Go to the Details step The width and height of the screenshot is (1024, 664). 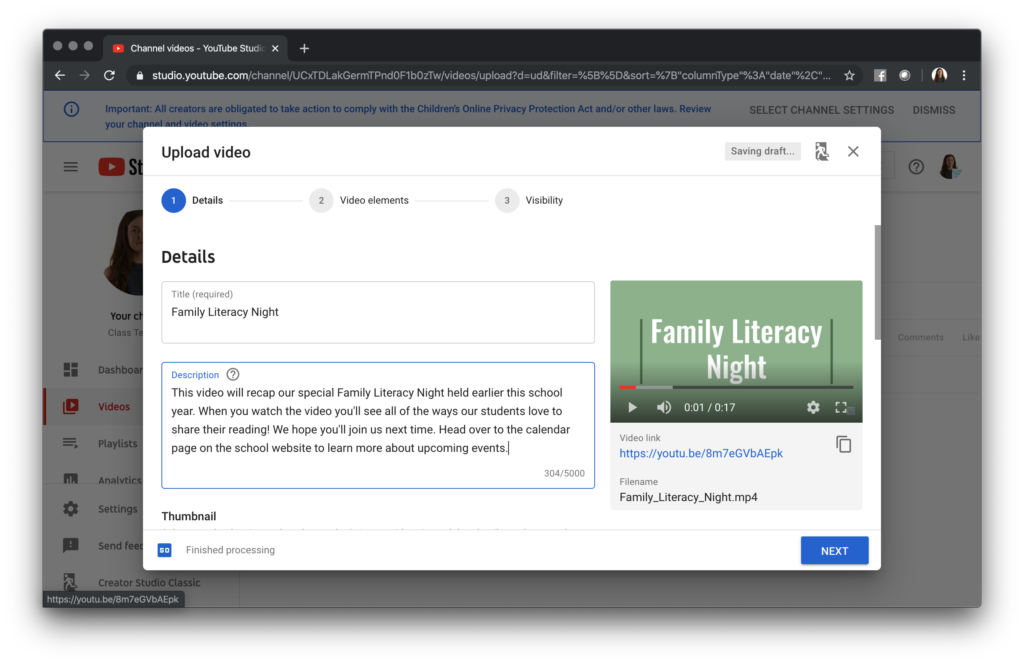192,200
